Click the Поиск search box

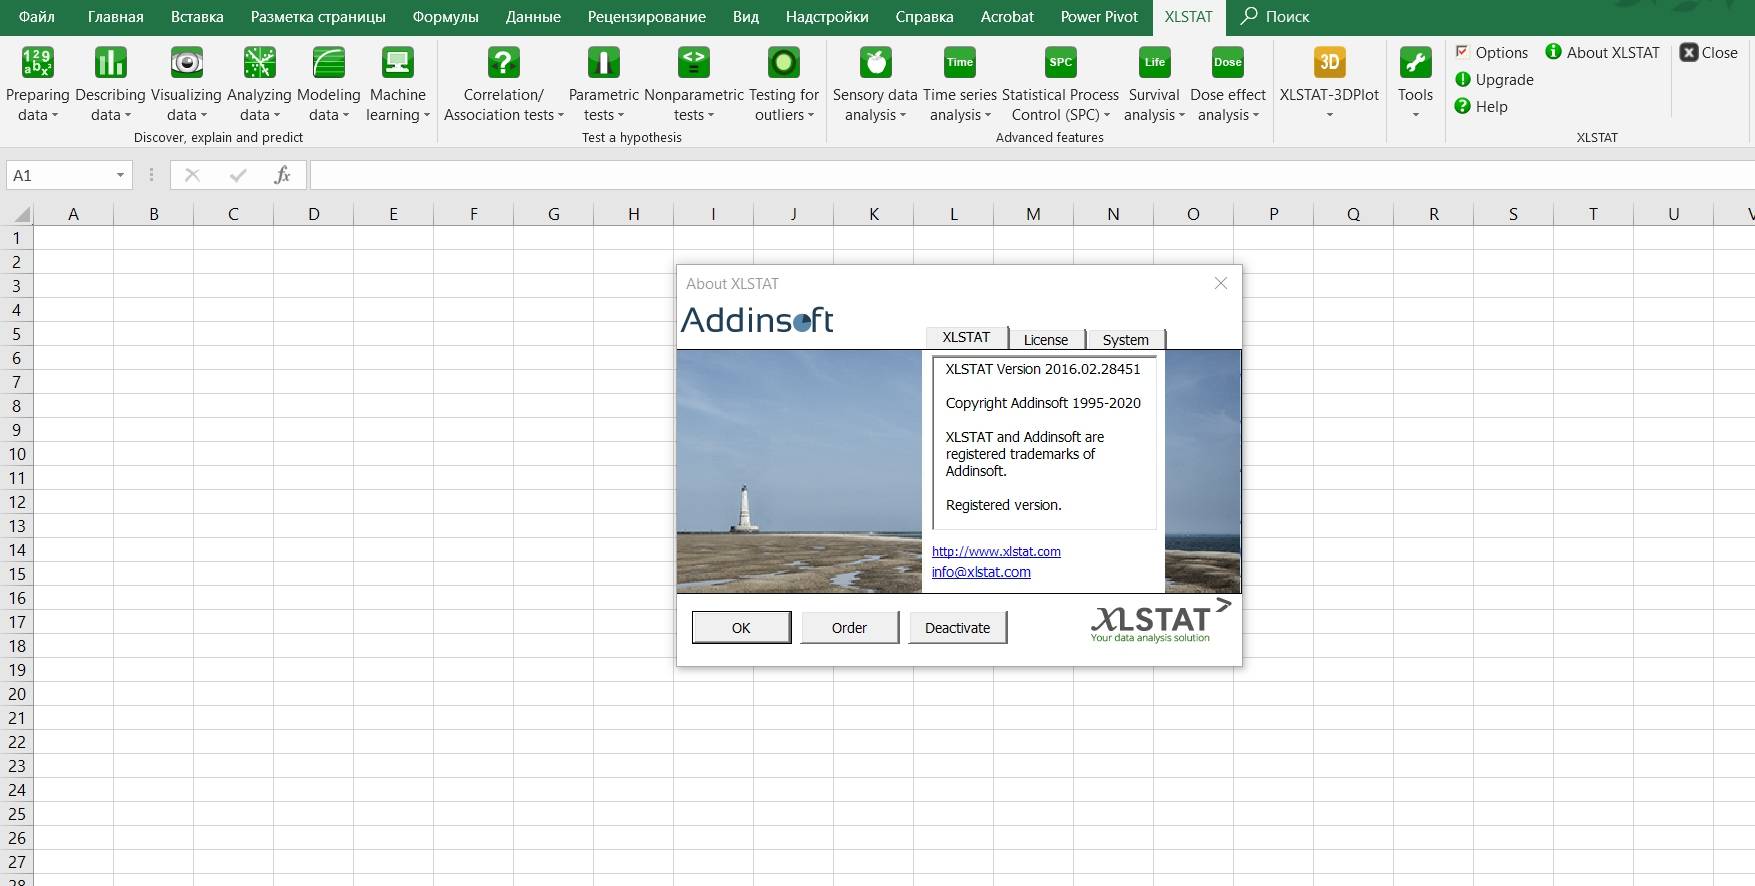(x=1275, y=17)
